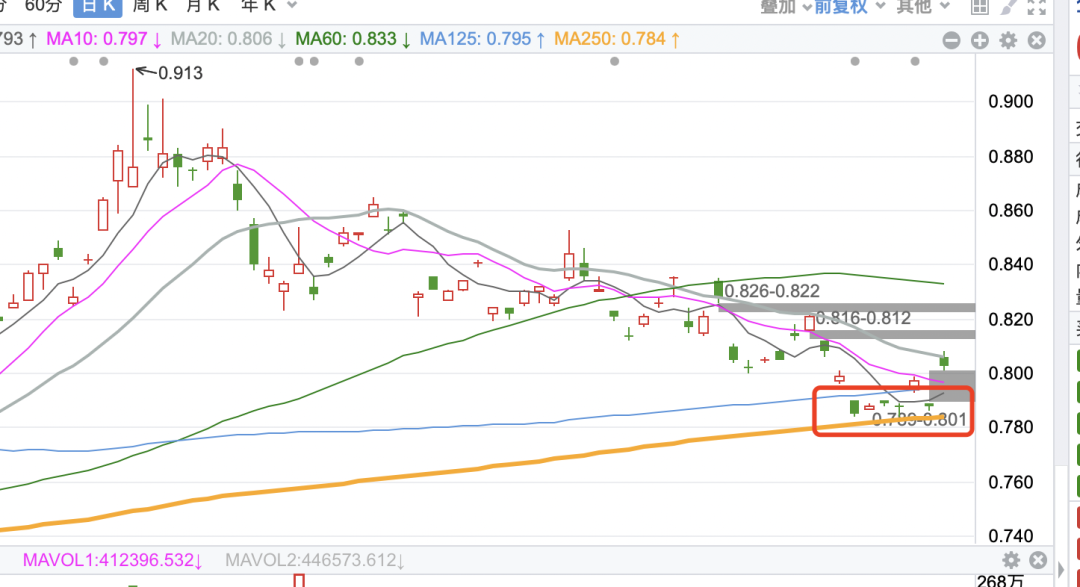
Task: Close the MAVOL volume panel
Action: click(1038, 559)
